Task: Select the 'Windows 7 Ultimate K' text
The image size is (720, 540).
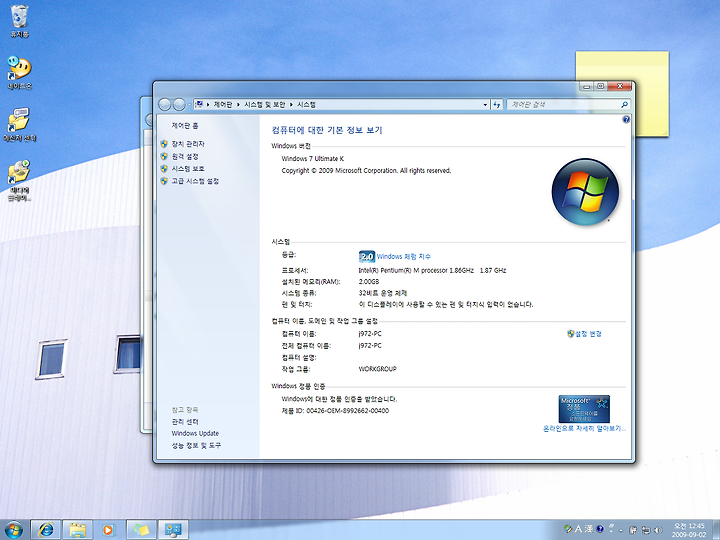Action: point(313,158)
